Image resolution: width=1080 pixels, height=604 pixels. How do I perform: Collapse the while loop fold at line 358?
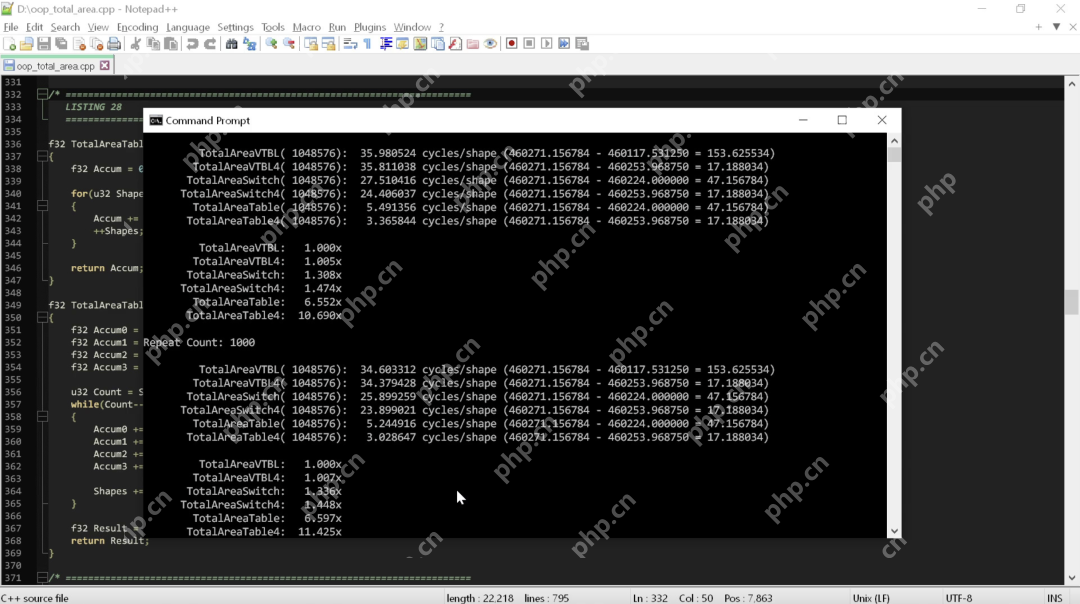click(x=42, y=417)
